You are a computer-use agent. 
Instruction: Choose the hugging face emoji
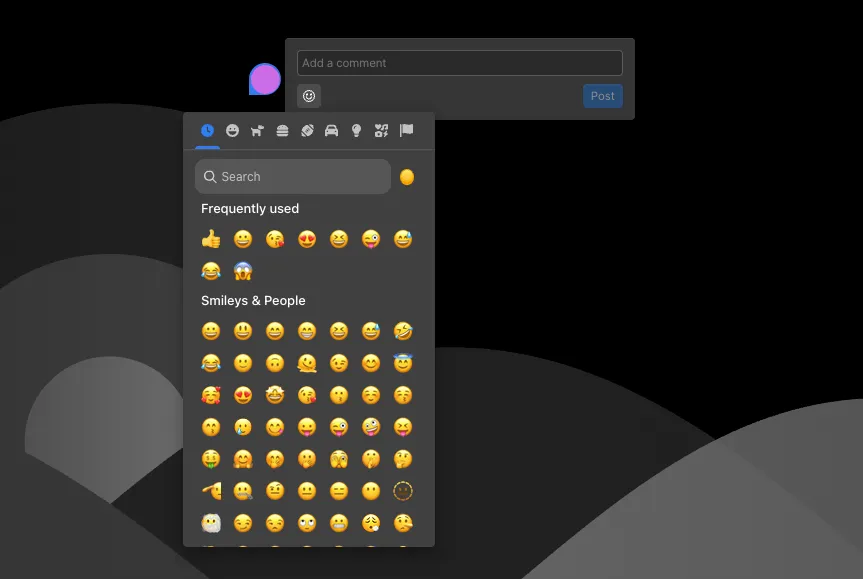243,458
